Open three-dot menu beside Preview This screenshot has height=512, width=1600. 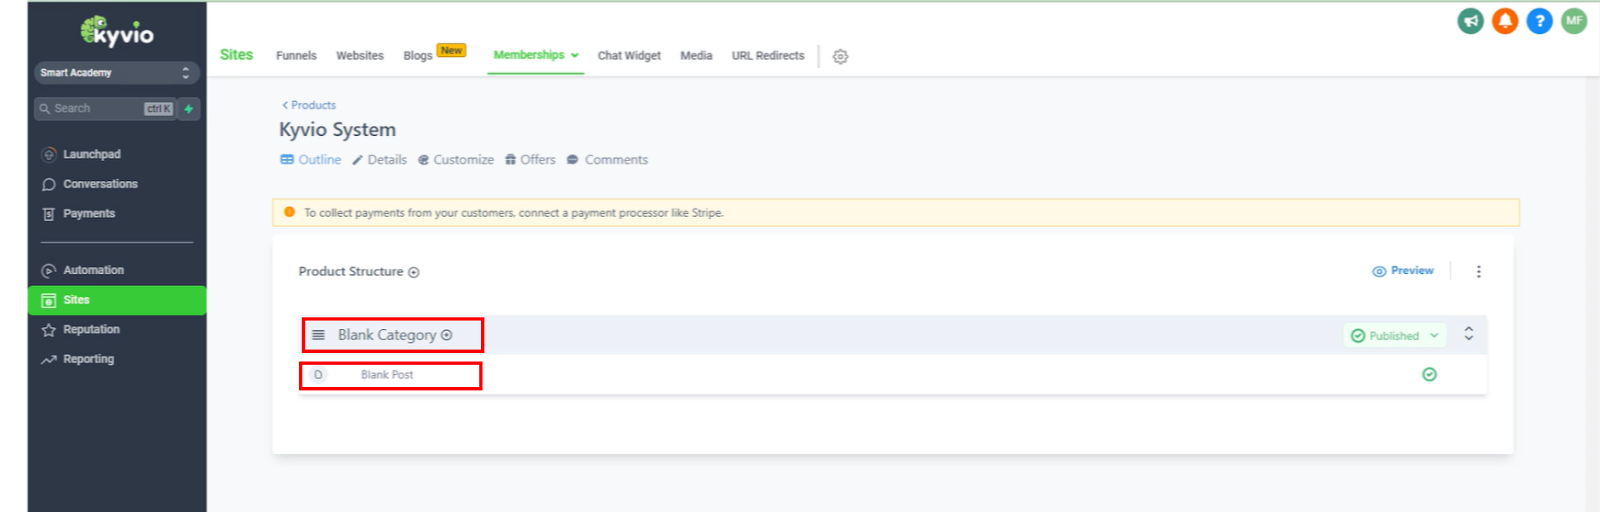coord(1478,272)
